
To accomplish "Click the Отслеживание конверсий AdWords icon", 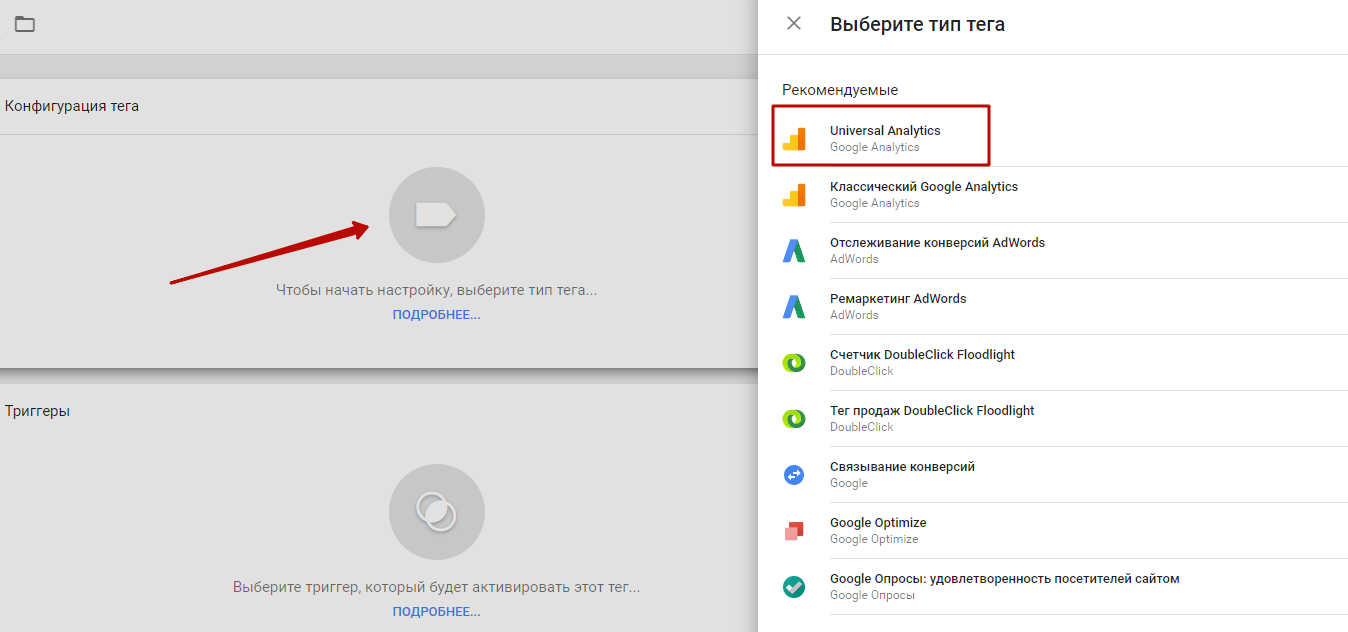I will pos(794,251).
